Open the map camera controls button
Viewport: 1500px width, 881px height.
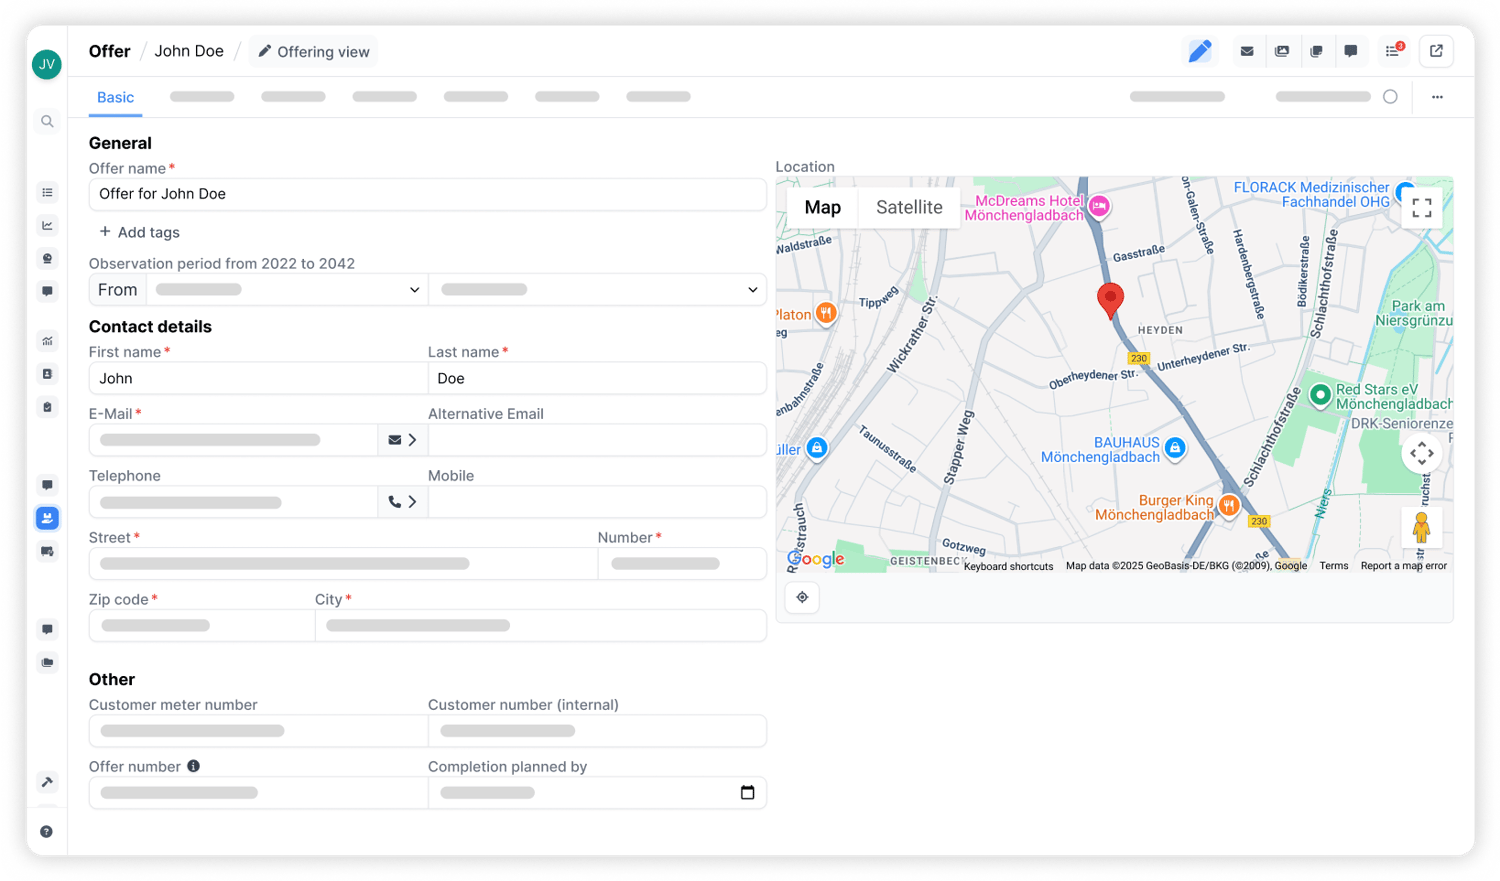[1422, 453]
